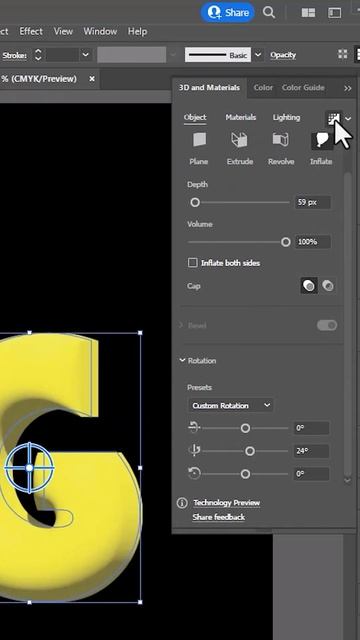Collapse panels with double-arrow icon
The height and width of the screenshot is (640, 360).
pos(348,88)
